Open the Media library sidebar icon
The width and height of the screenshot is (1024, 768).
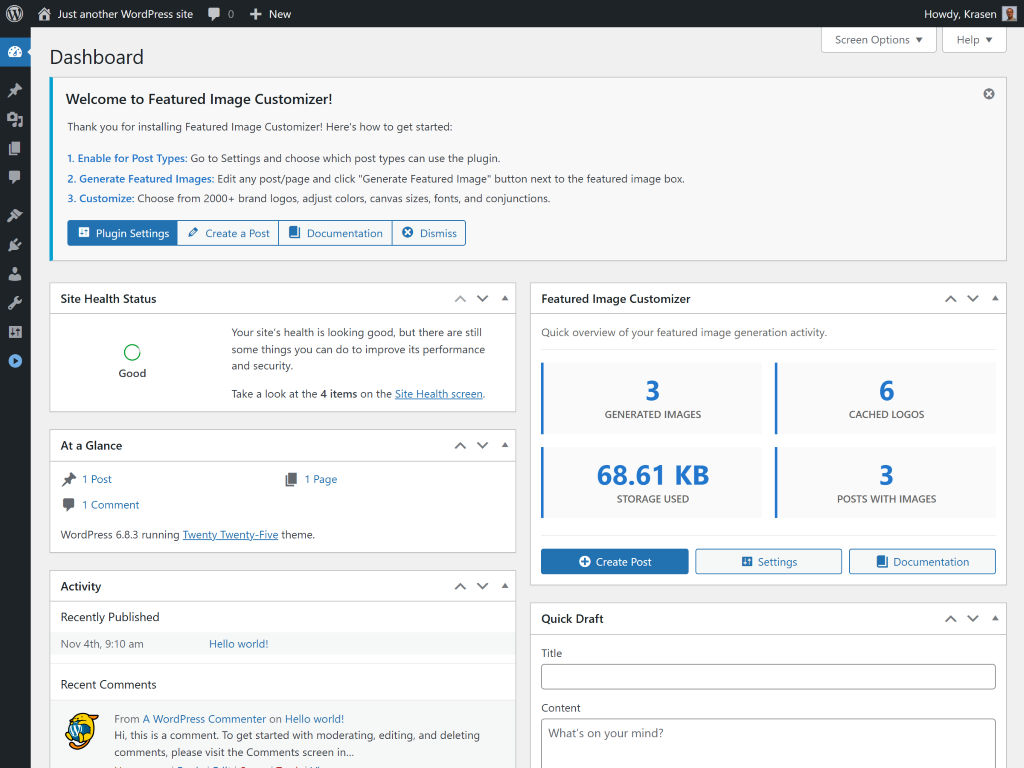[15, 119]
